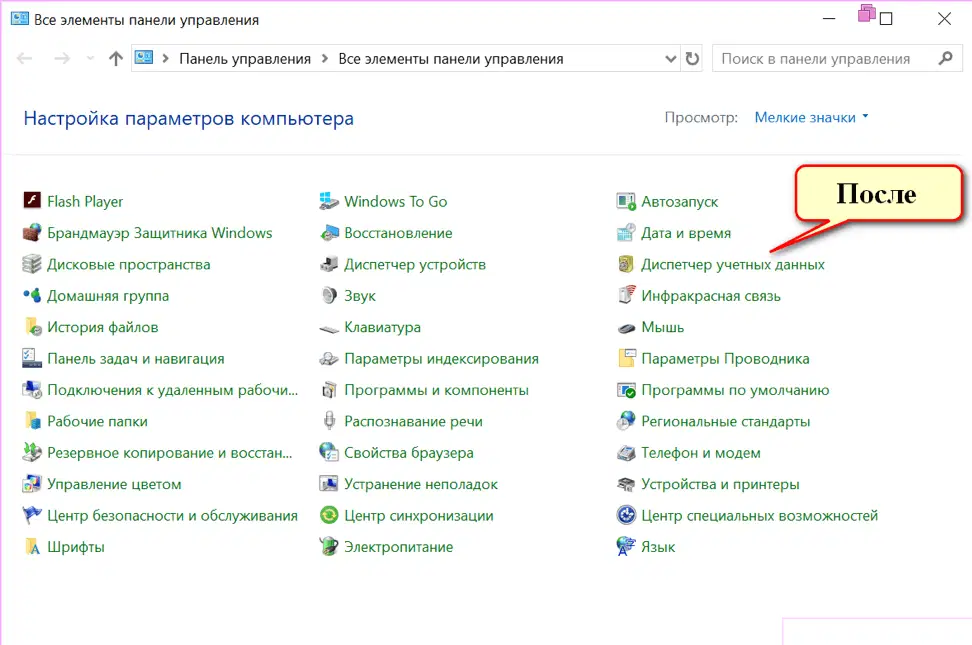972x645 pixels.
Task: Click the Центр синхронизации green icon
Action: 329,515
